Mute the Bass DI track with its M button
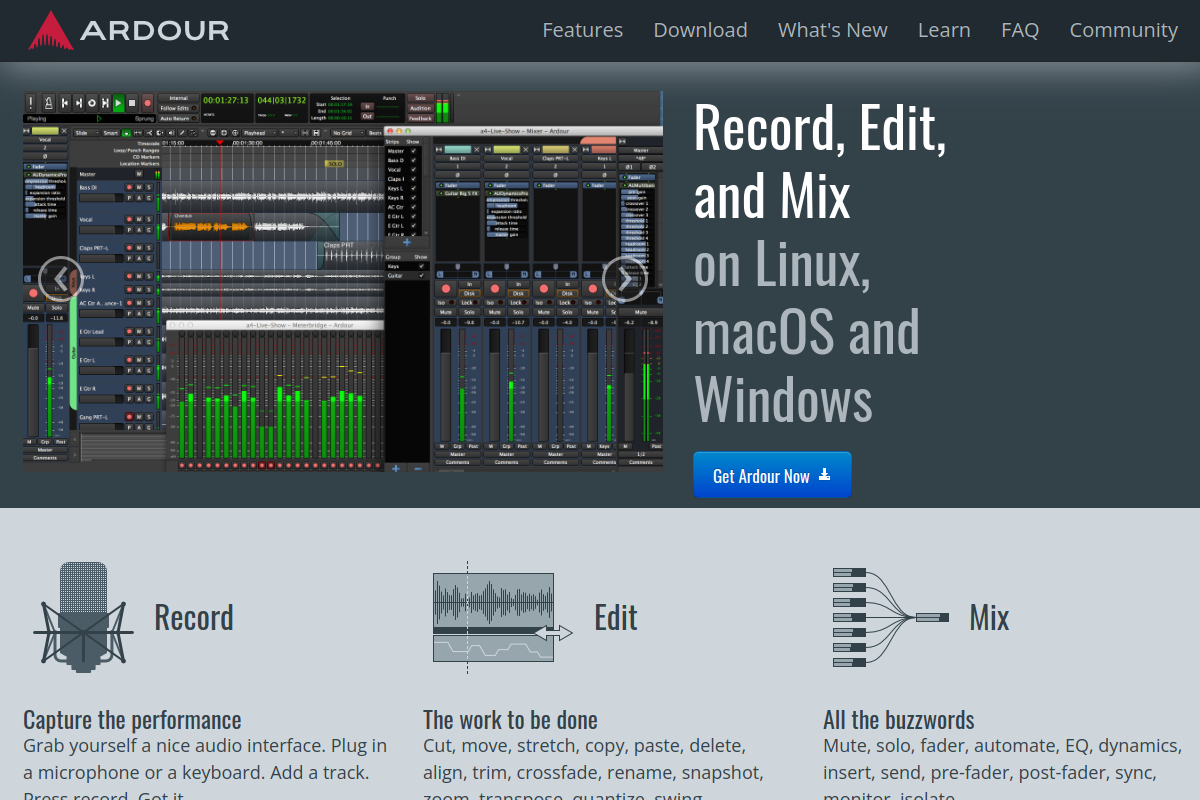 pyautogui.click(x=140, y=187)
